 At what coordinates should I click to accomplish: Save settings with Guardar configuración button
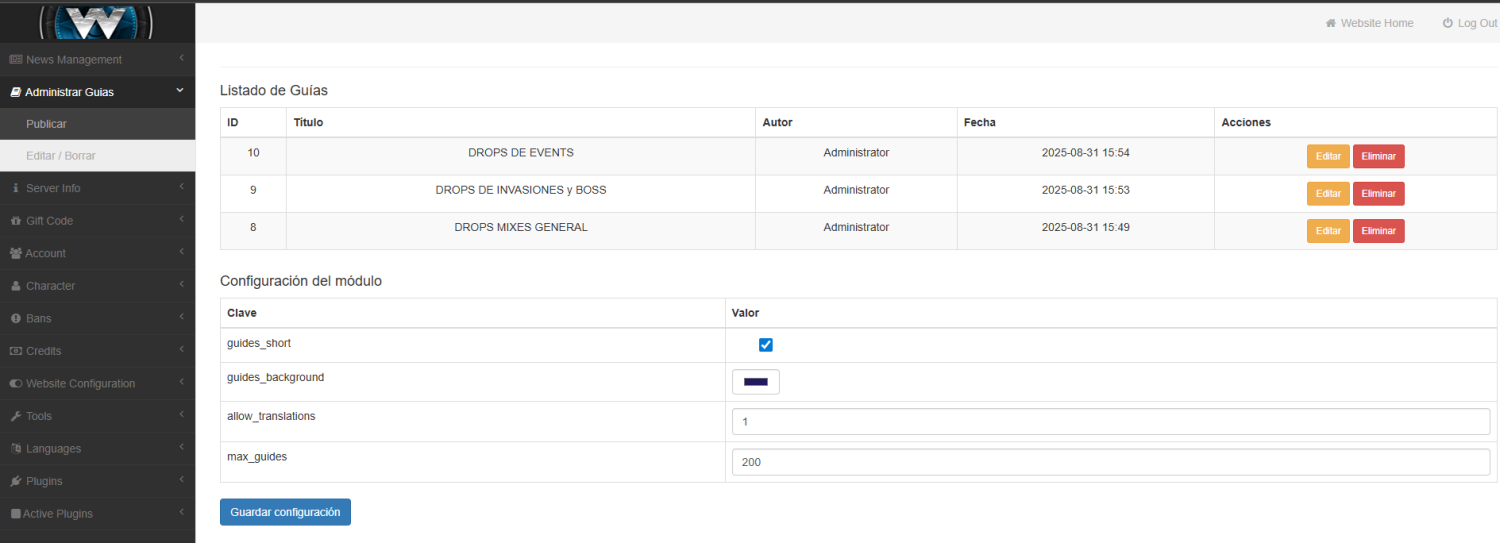tap(285, 512)
